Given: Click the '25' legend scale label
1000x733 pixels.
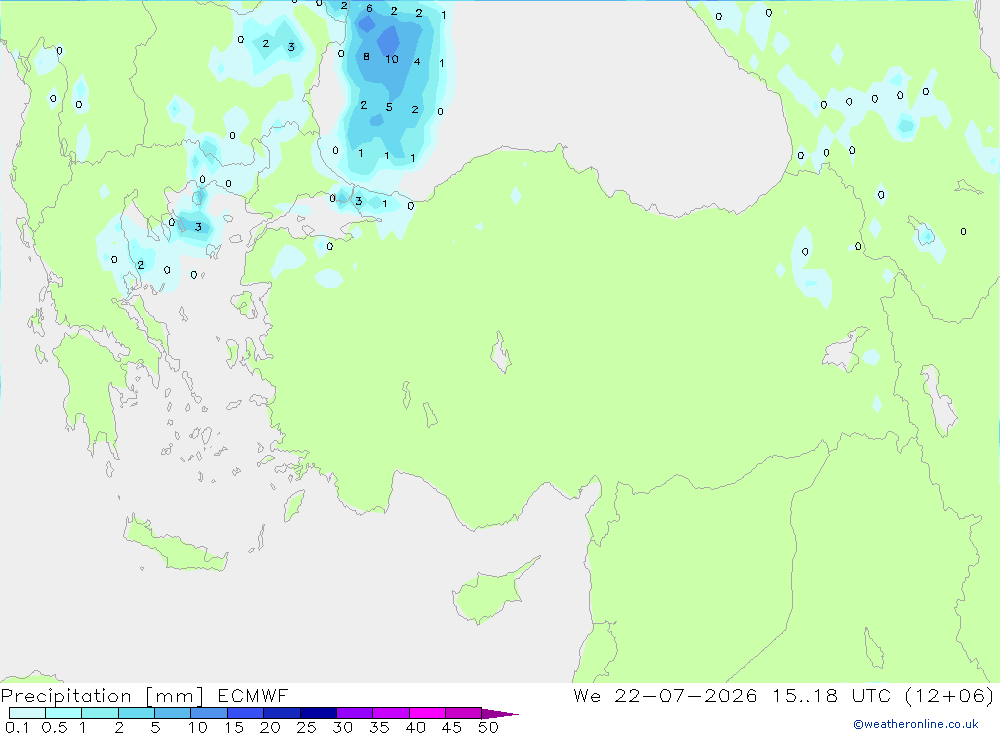Looking at the screenshot, I should pyautogui.click(x=306, y=727).
